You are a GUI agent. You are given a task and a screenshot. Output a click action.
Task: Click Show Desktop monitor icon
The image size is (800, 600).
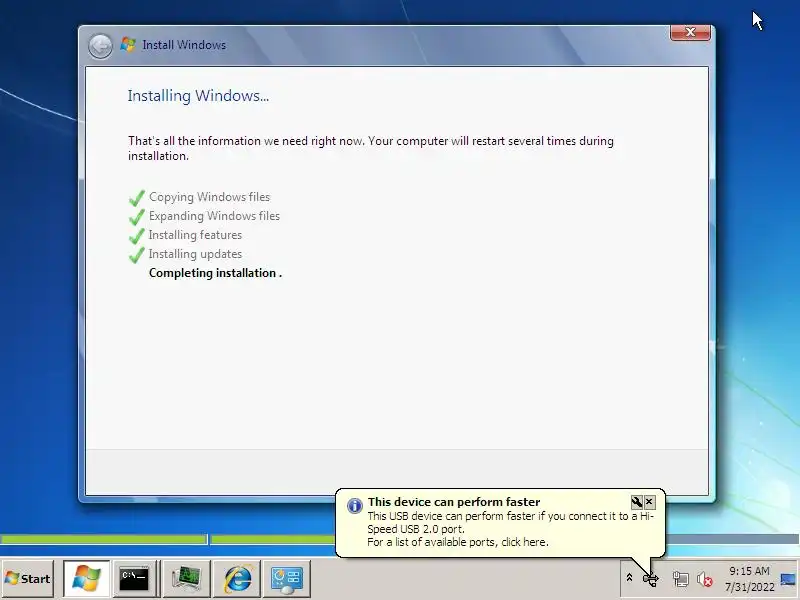pyautogui.click(x=789, y=579)
